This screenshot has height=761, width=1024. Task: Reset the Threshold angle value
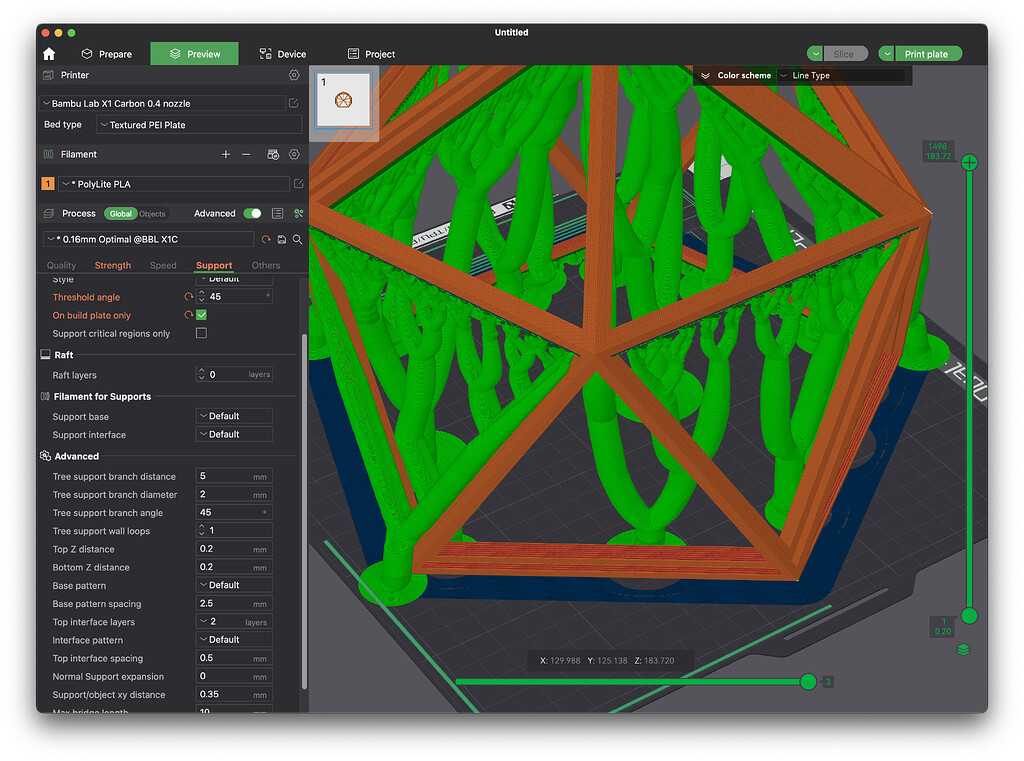pyautogui.click(x=189, y=297)
